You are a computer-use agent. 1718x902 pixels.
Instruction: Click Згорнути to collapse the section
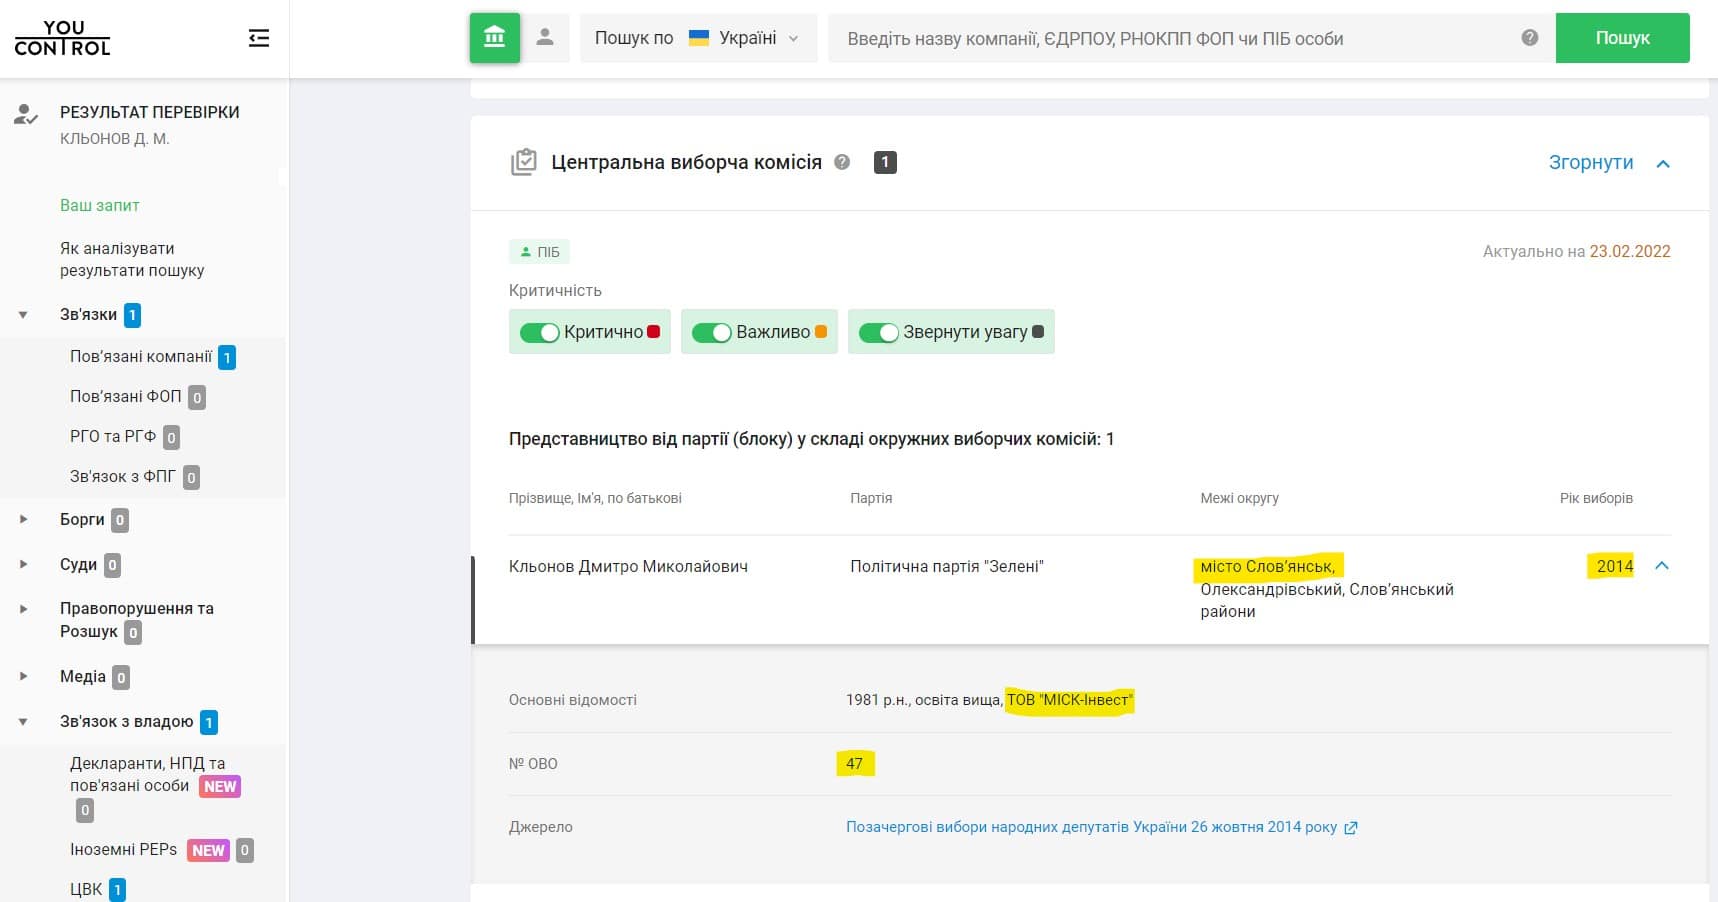point(1590,162)
